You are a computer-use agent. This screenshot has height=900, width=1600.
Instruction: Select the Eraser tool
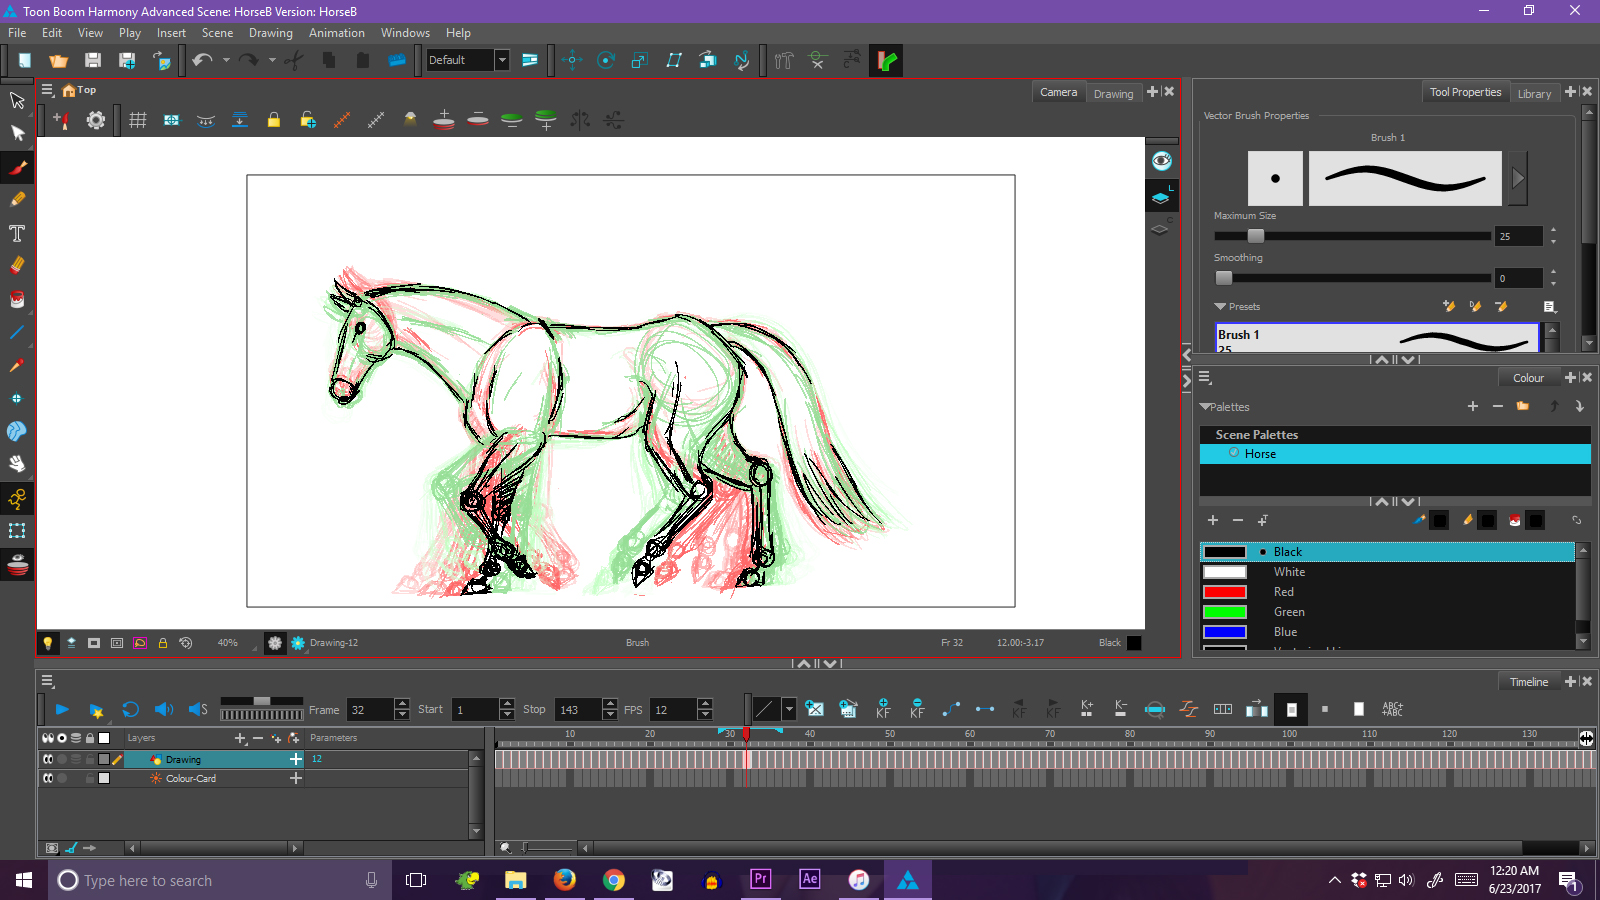pyautogui.click(x=17, y=266)
